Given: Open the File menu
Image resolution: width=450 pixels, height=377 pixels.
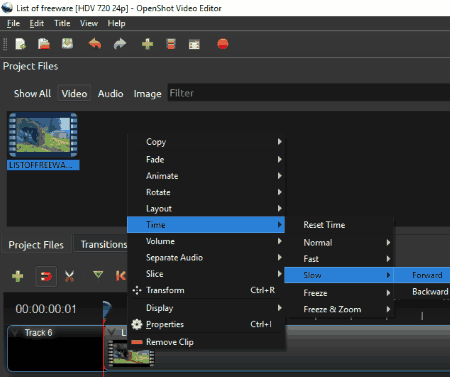Looking at the screenshot, I should click(13, 23).
